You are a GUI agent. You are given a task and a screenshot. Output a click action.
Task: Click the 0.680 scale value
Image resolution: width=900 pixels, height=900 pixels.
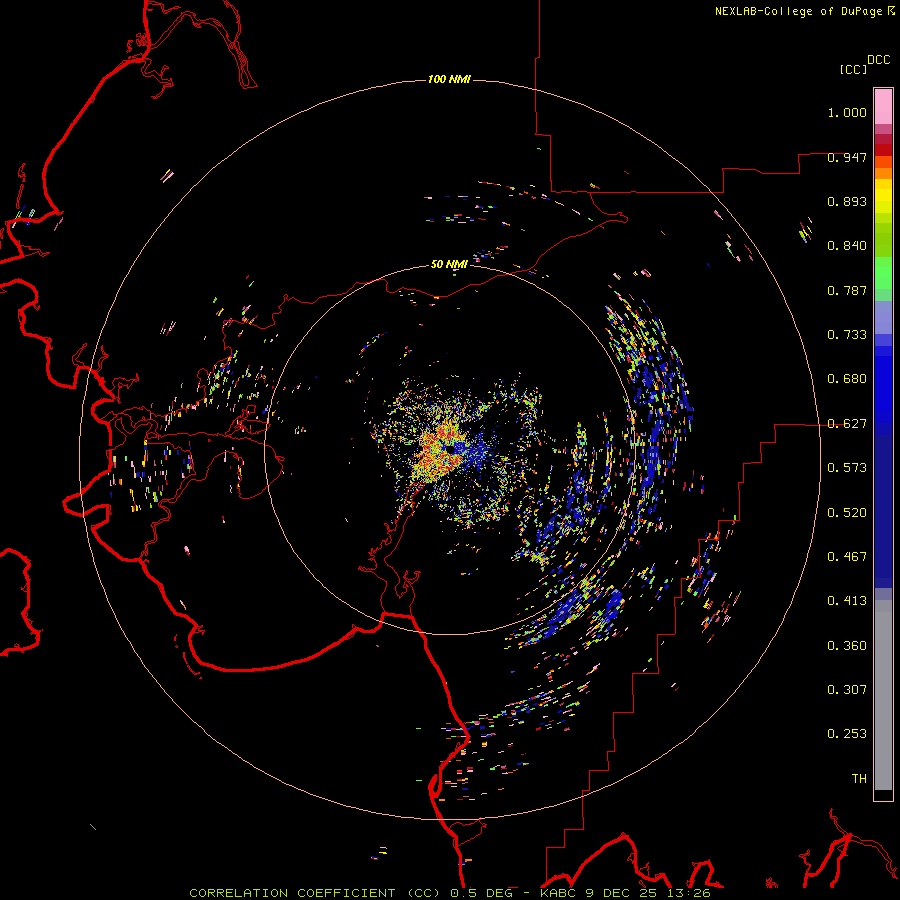(847, 379)
